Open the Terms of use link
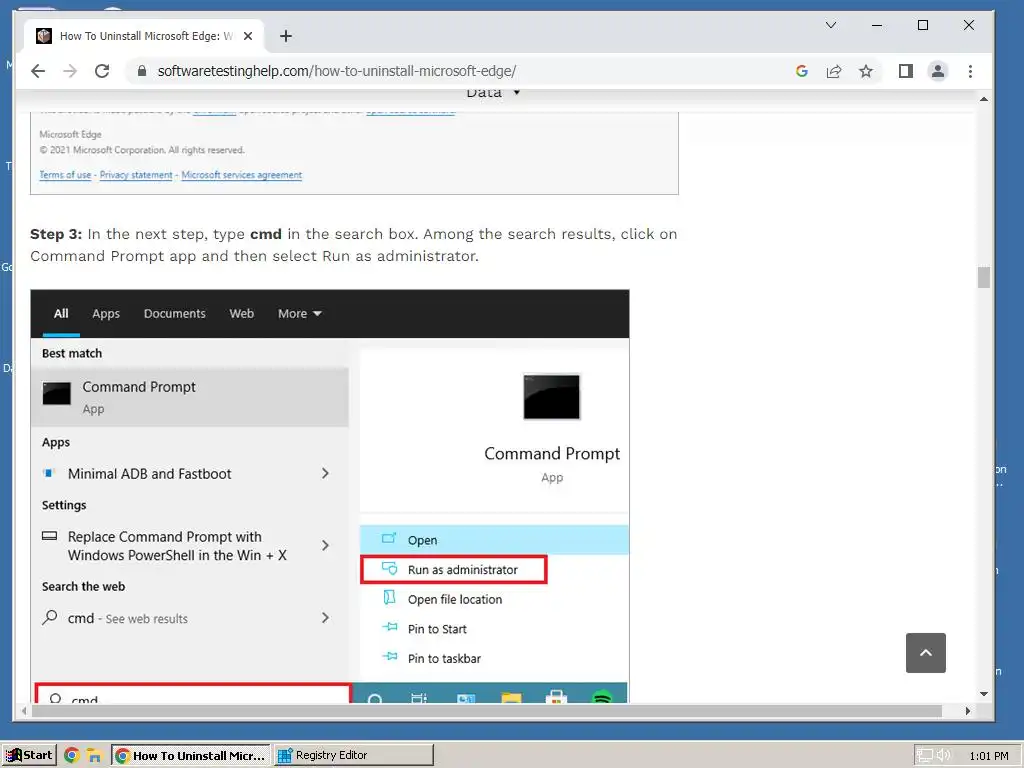 pos(65,175)
